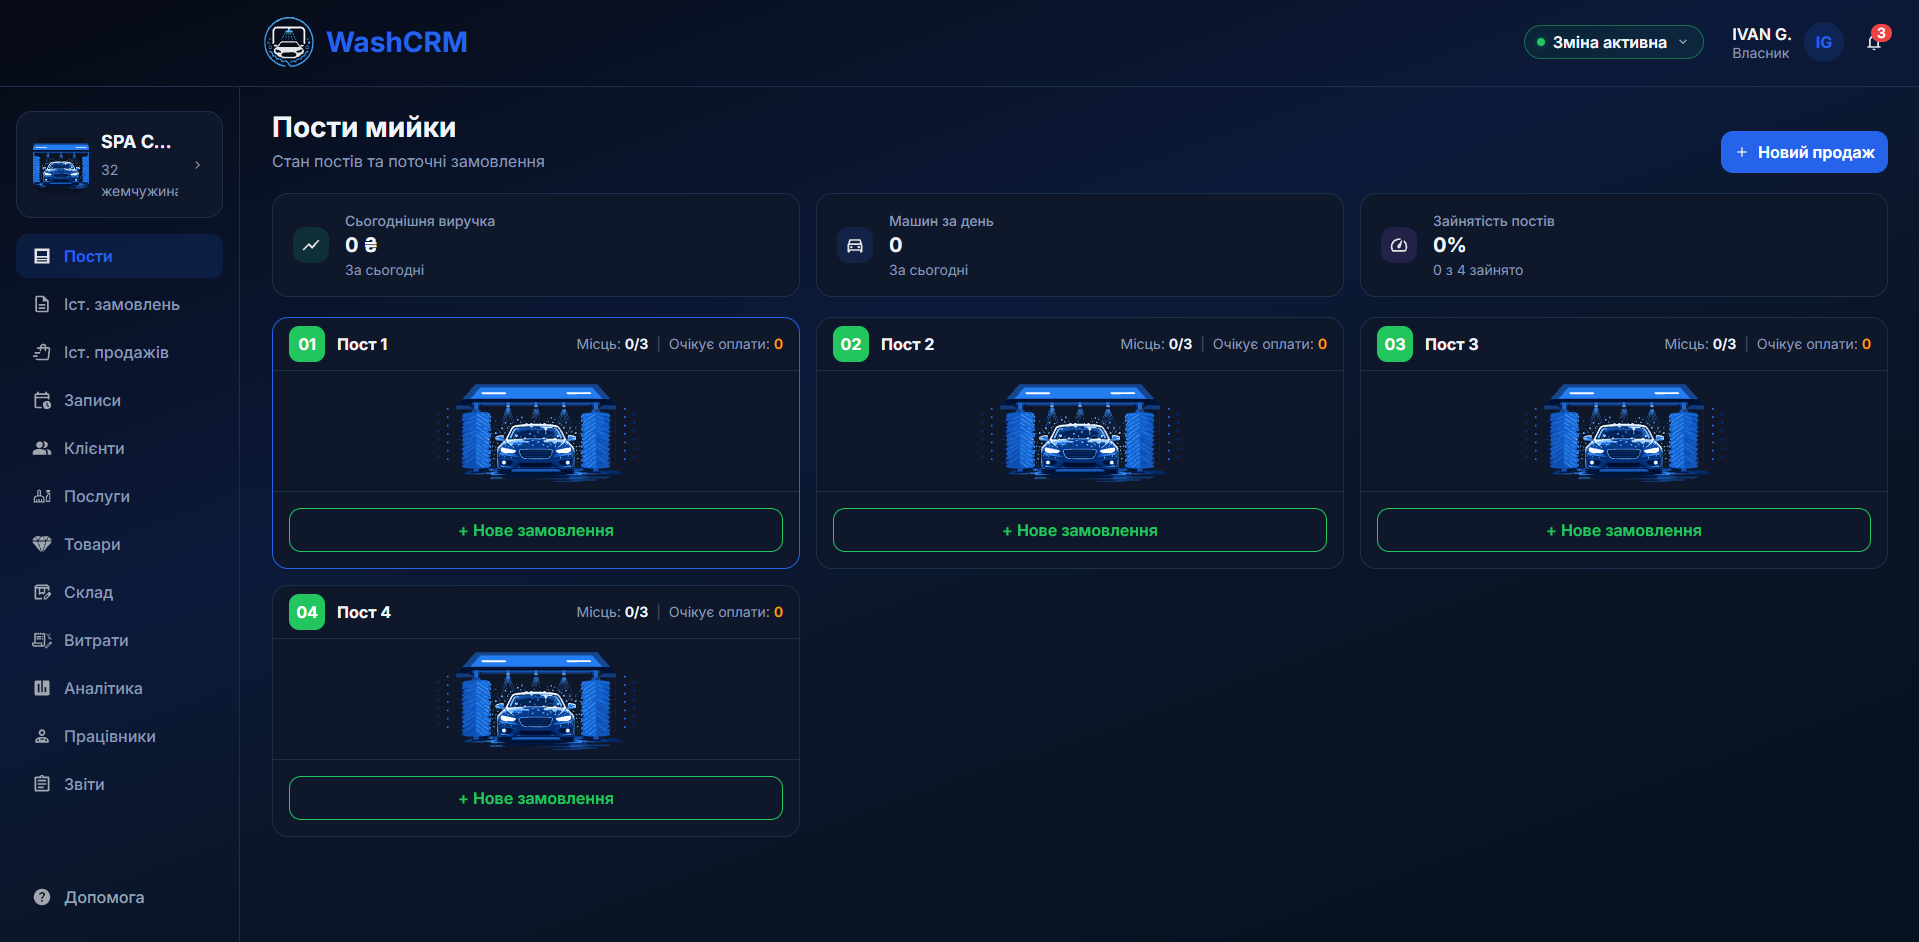Click the WashCRM brand text

tap(397, 42)
